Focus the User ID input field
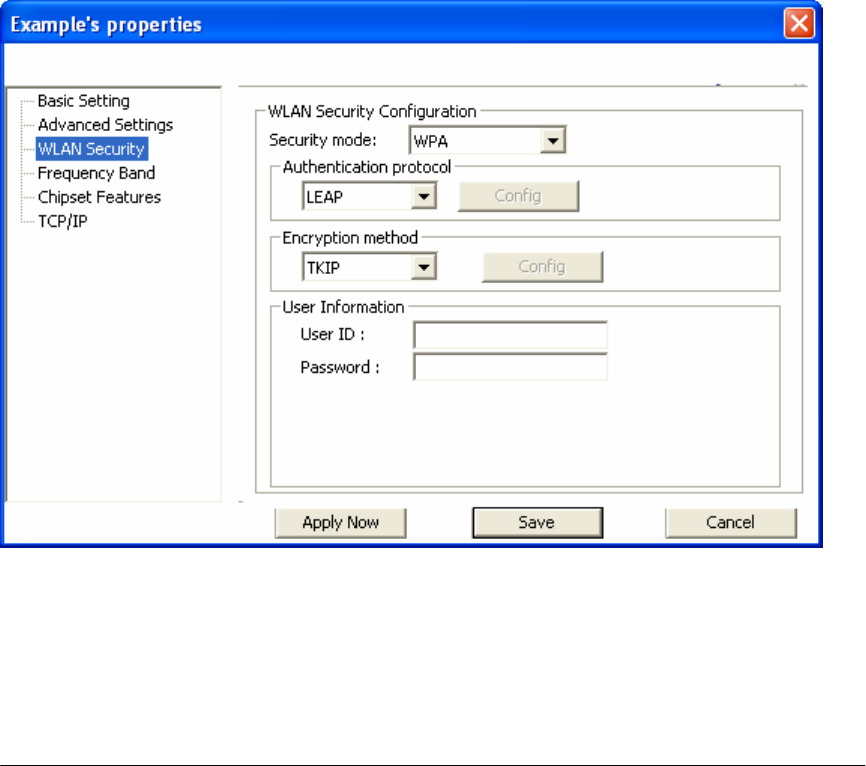 (x=510, y=335)
